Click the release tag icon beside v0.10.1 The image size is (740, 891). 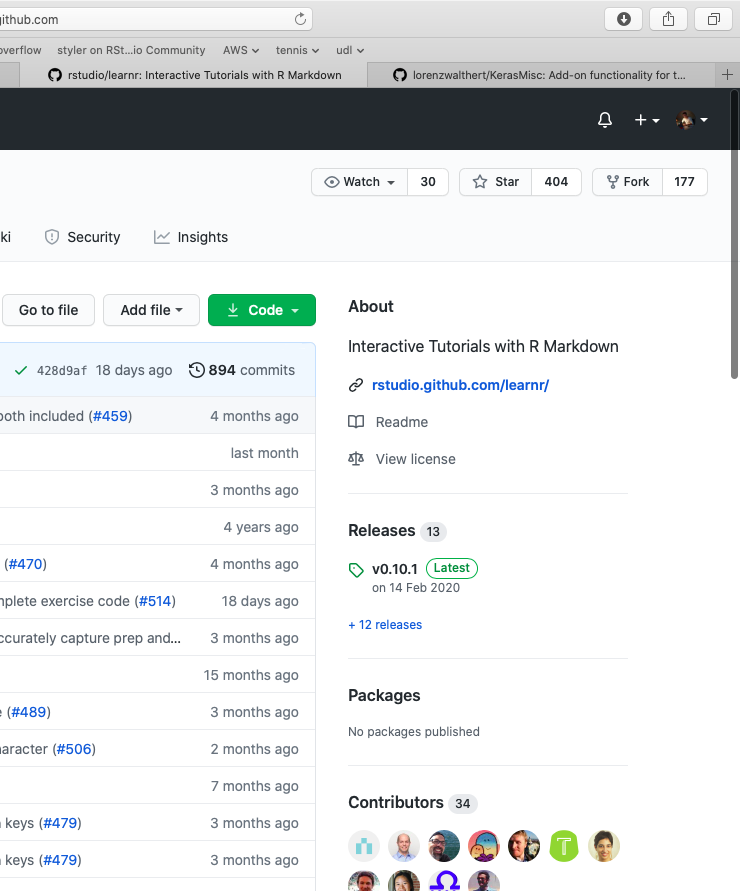(x=355, y=570)
